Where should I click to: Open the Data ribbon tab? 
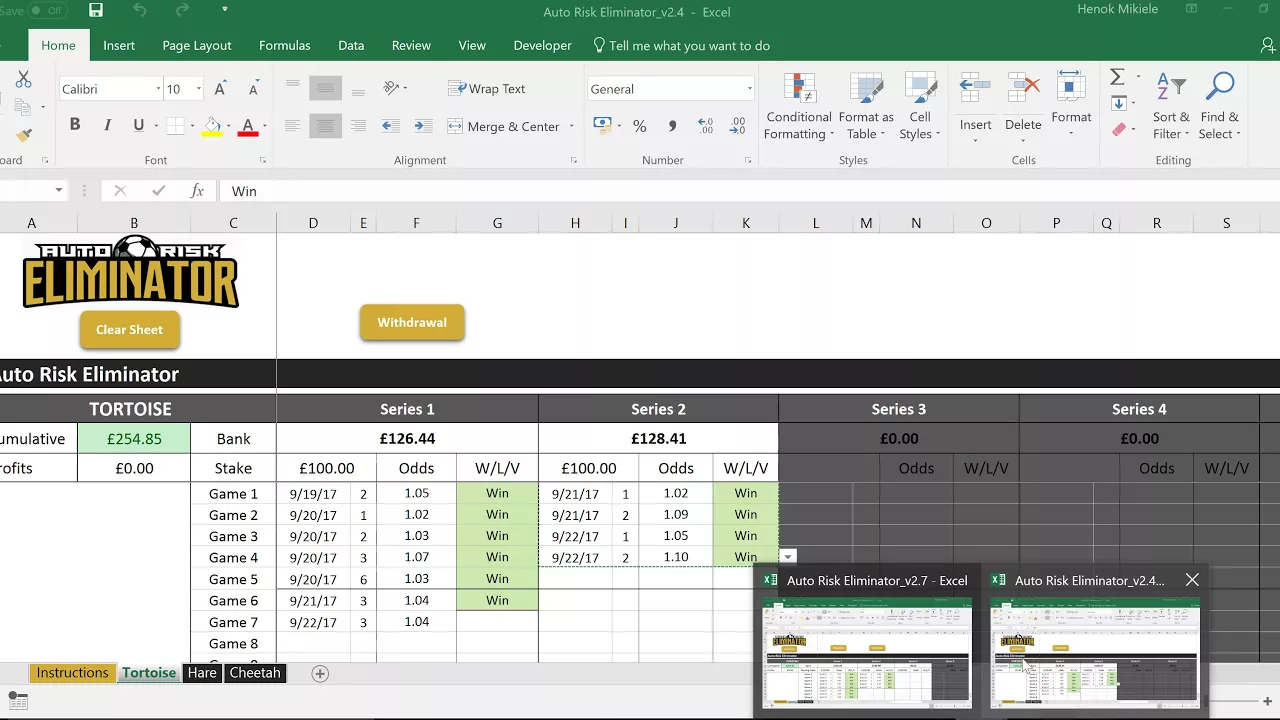351,46
